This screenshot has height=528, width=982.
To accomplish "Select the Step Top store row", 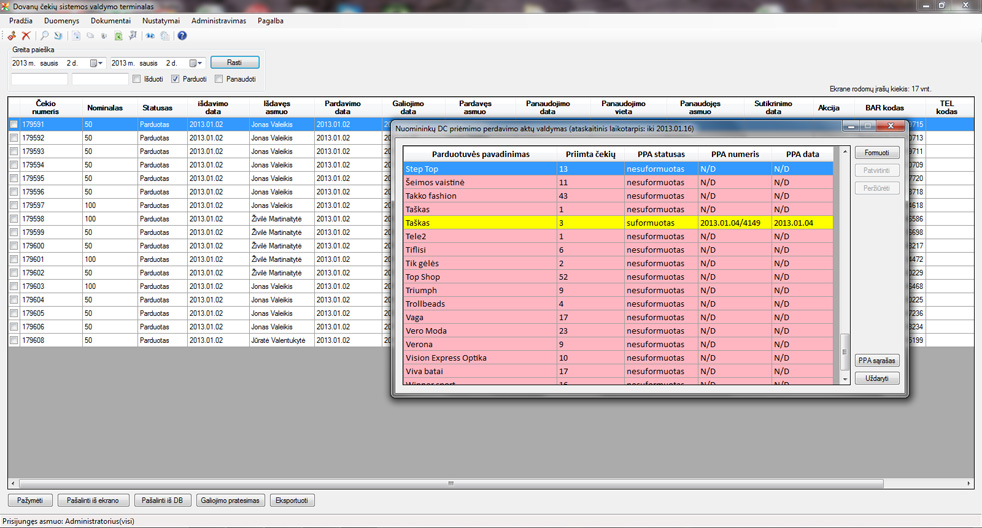I will click(618, 169).
